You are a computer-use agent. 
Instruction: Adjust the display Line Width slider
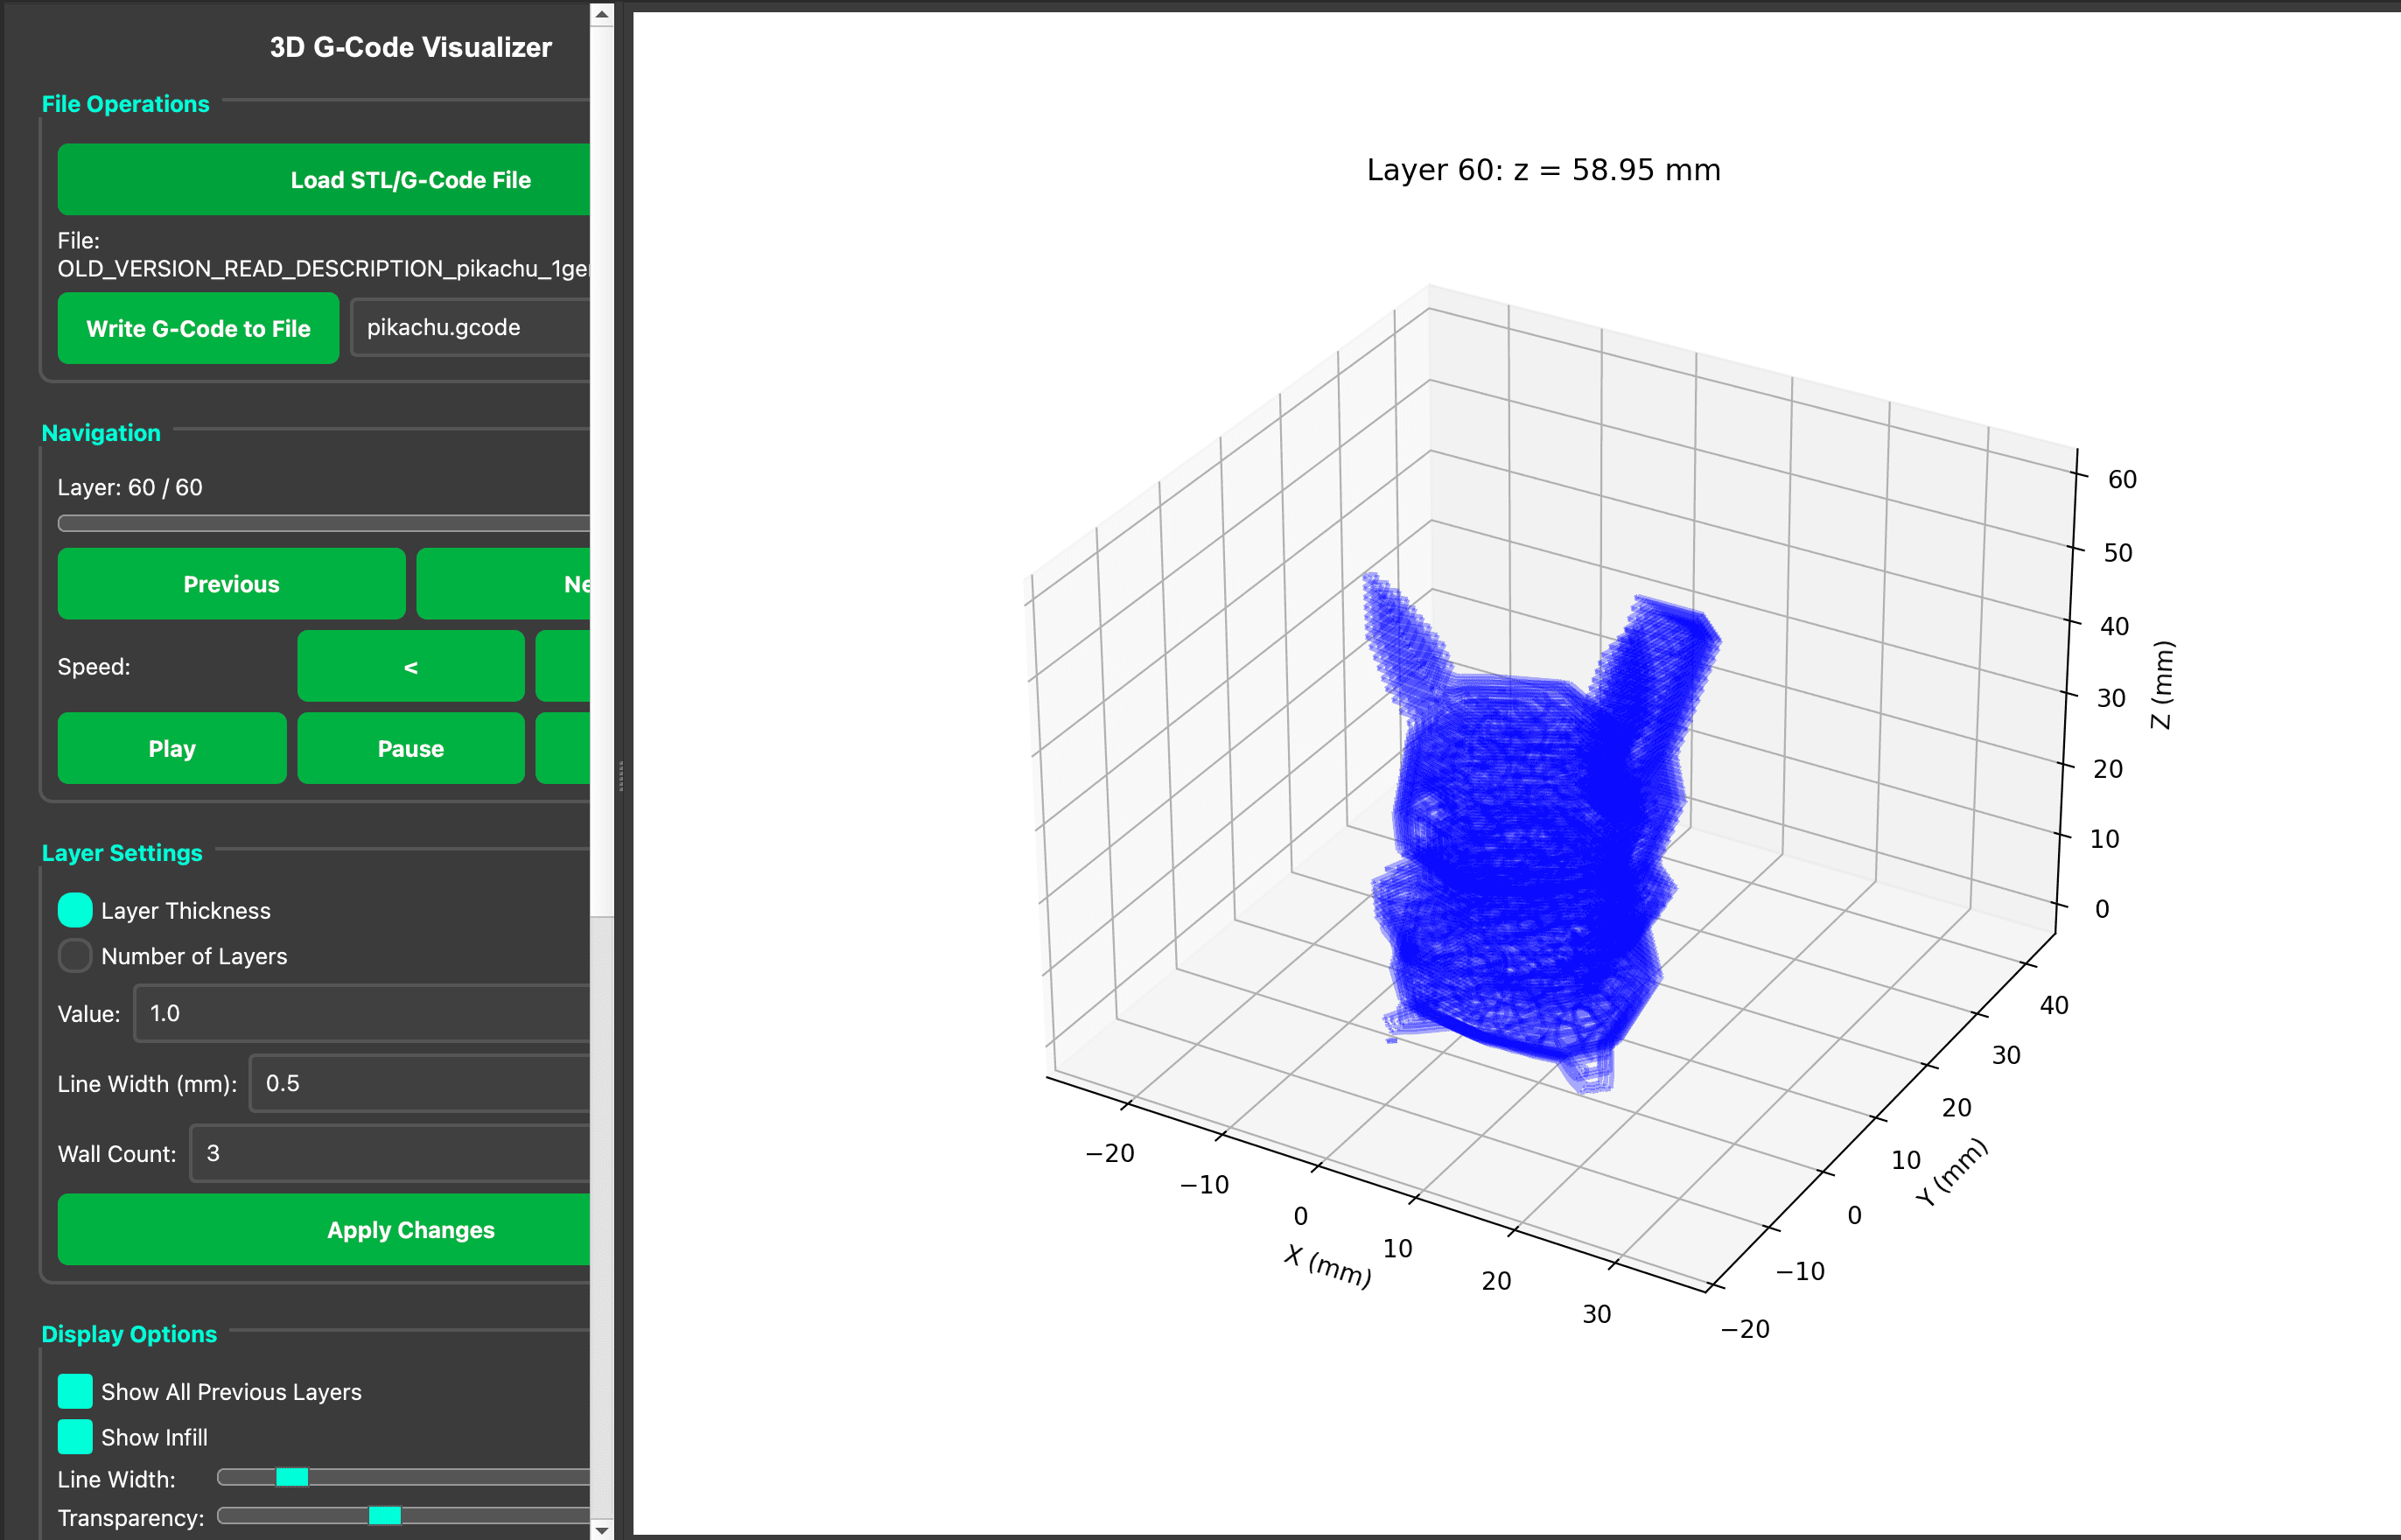pos(292,1476)
